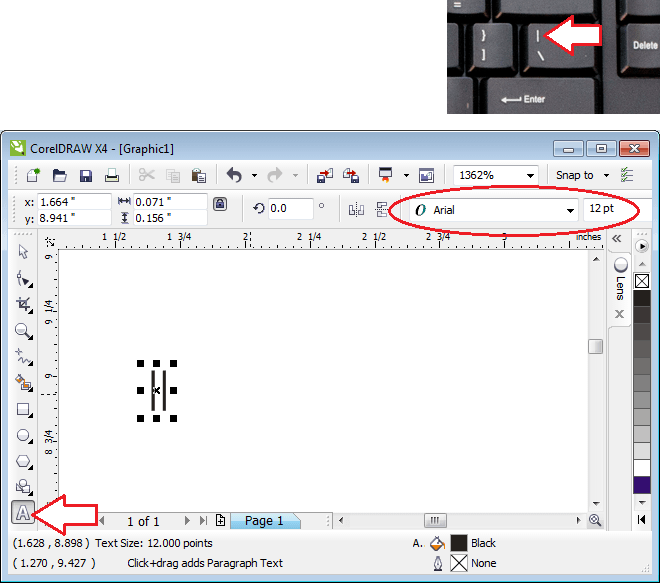Toggle the mirror horizontally button
The width and height of the screenshot is (660, 583).
[x=356, y=209]
